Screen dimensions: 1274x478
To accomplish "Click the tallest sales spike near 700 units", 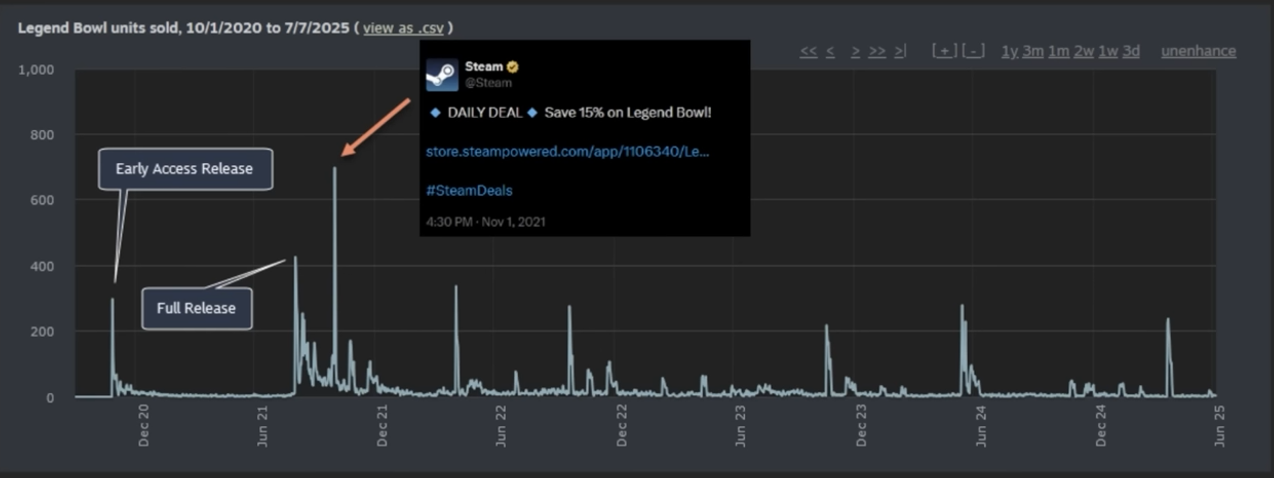I will pos(334,280).
